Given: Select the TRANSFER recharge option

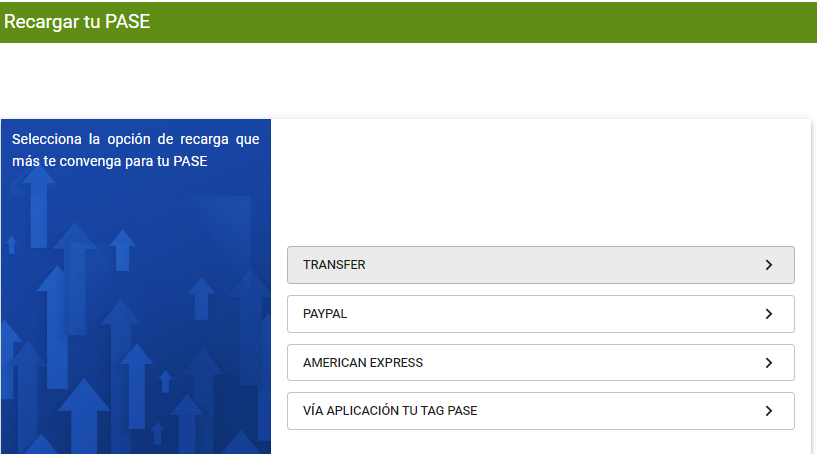Looking at the screenshot, I should pyautogui.click(x=540, y=265).
